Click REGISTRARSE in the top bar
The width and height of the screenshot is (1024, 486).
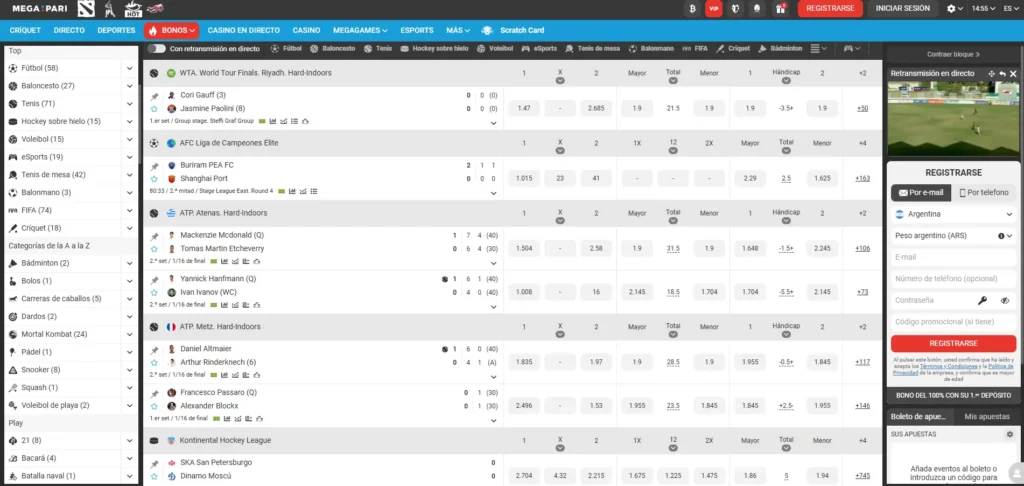click(x=830, y=8)
